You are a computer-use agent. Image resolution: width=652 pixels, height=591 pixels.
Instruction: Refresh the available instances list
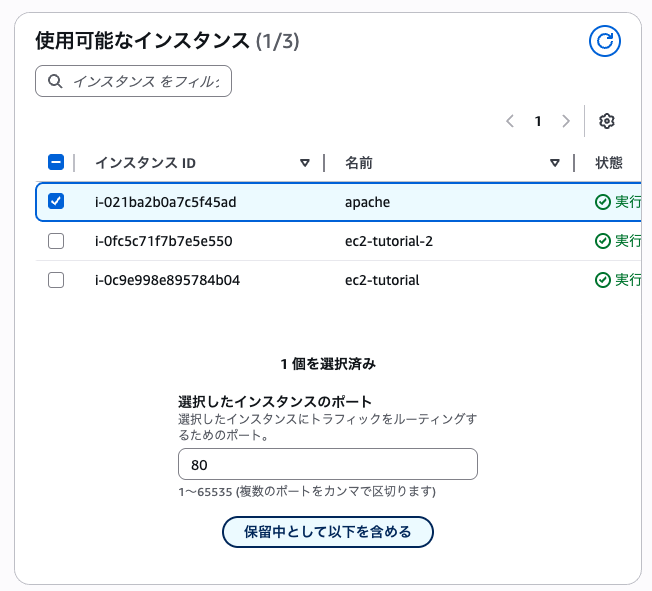(x=605, y=41)
